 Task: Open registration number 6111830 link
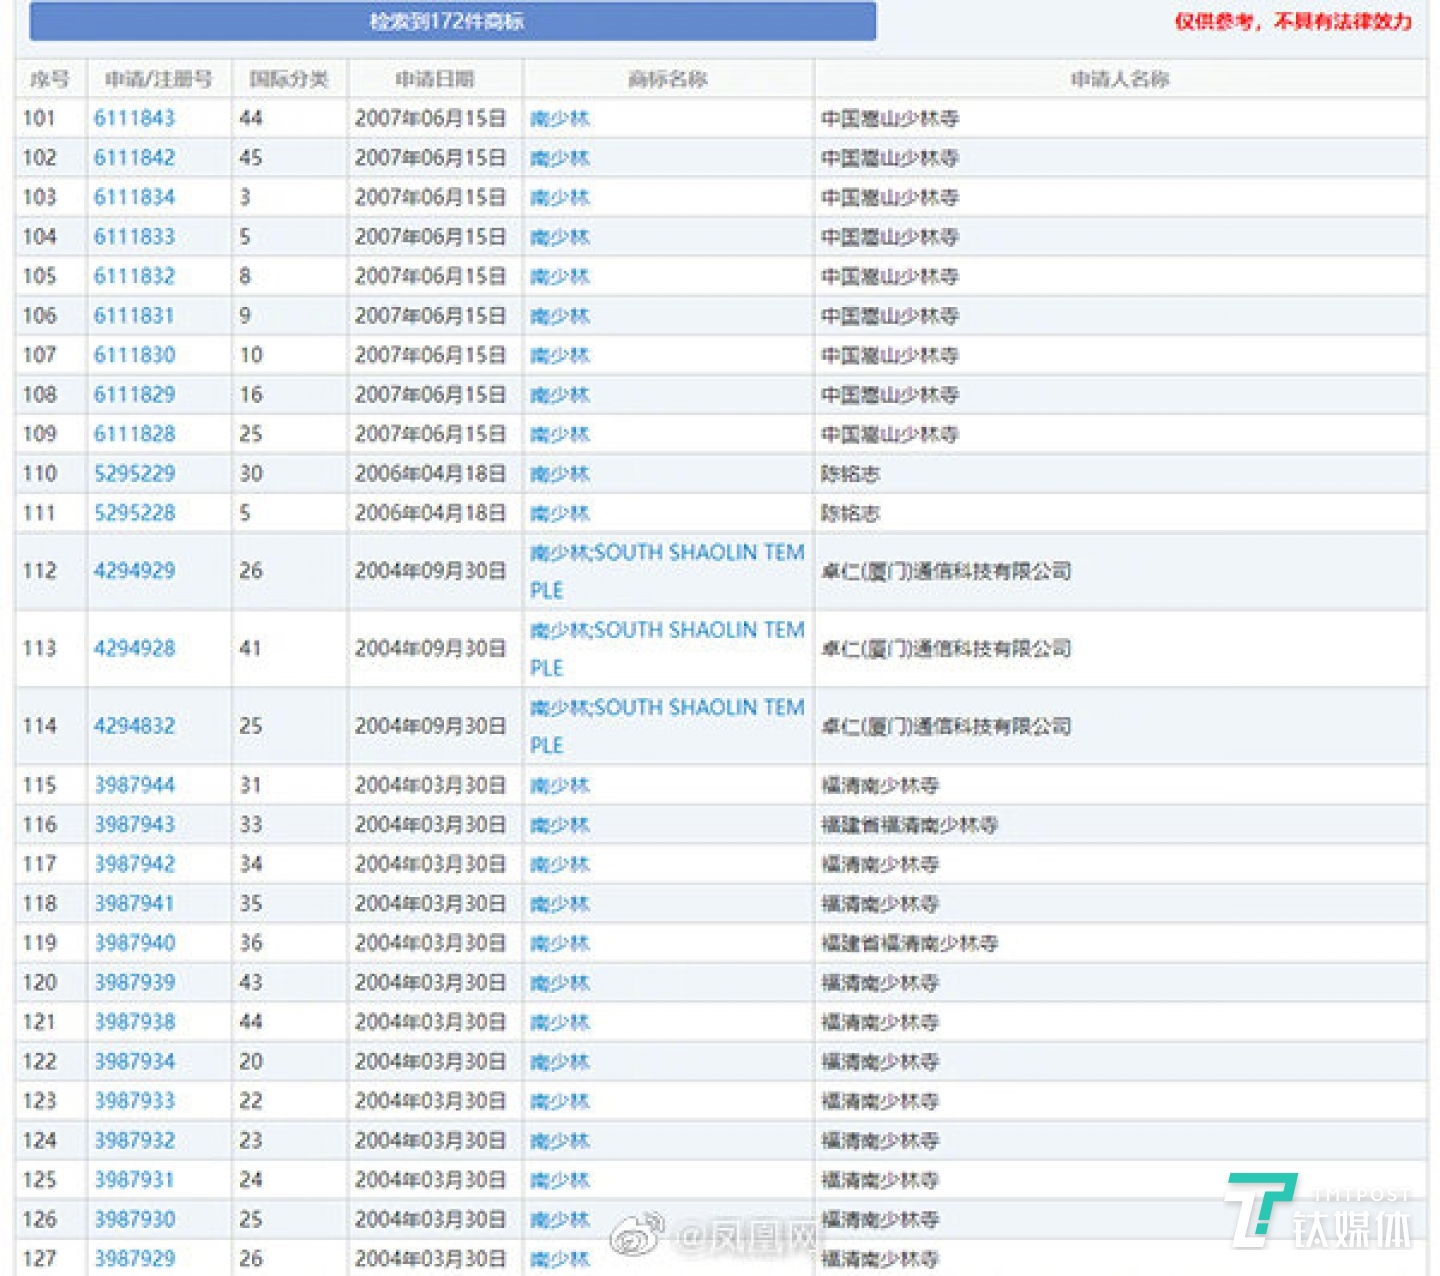point(135,354)
